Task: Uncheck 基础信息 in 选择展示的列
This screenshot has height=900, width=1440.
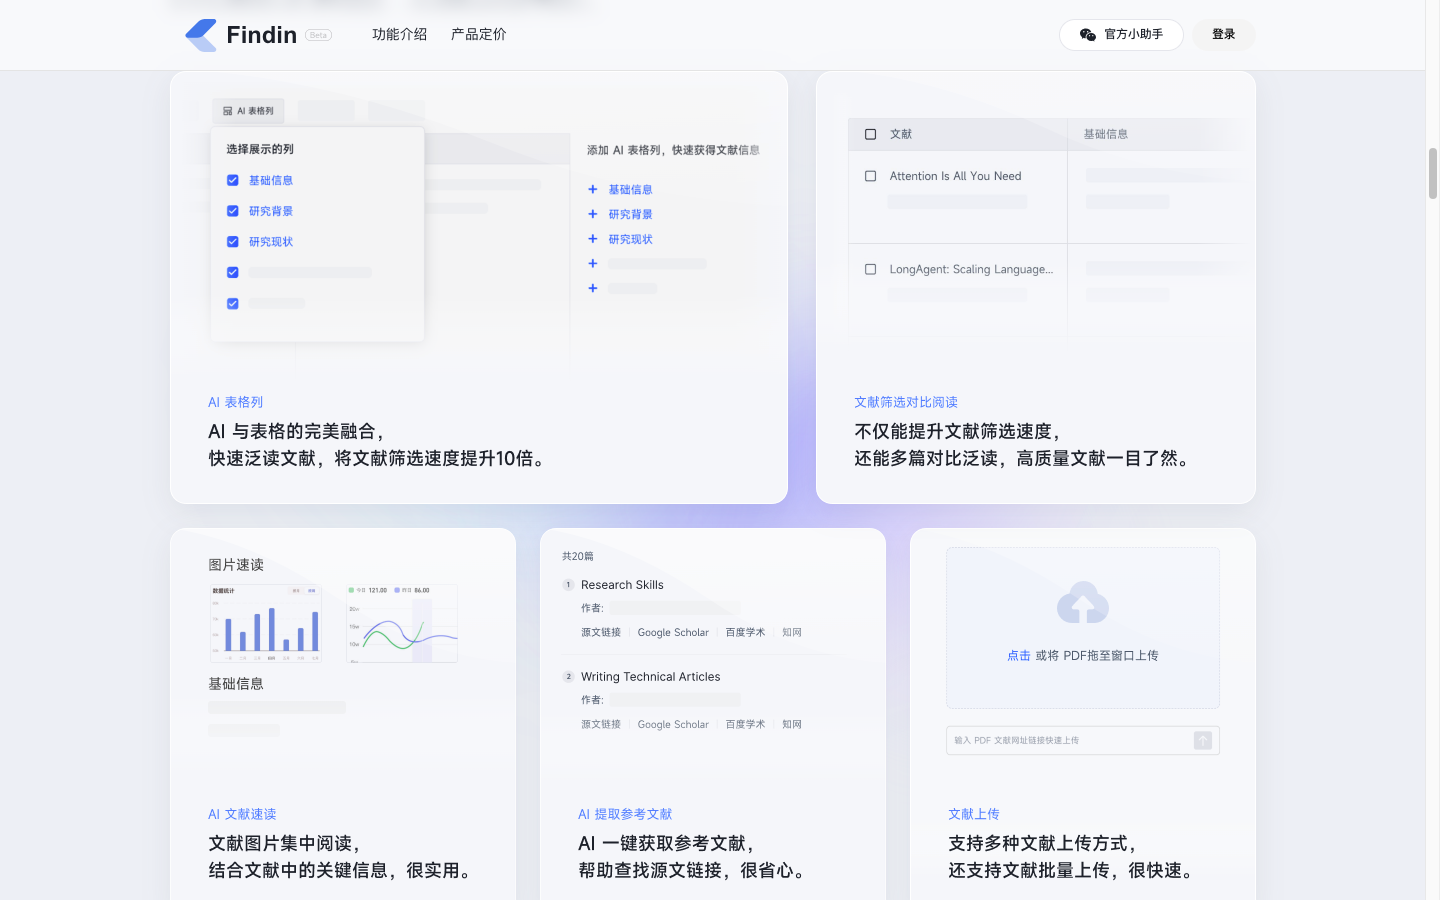Action: coord(232,180)
